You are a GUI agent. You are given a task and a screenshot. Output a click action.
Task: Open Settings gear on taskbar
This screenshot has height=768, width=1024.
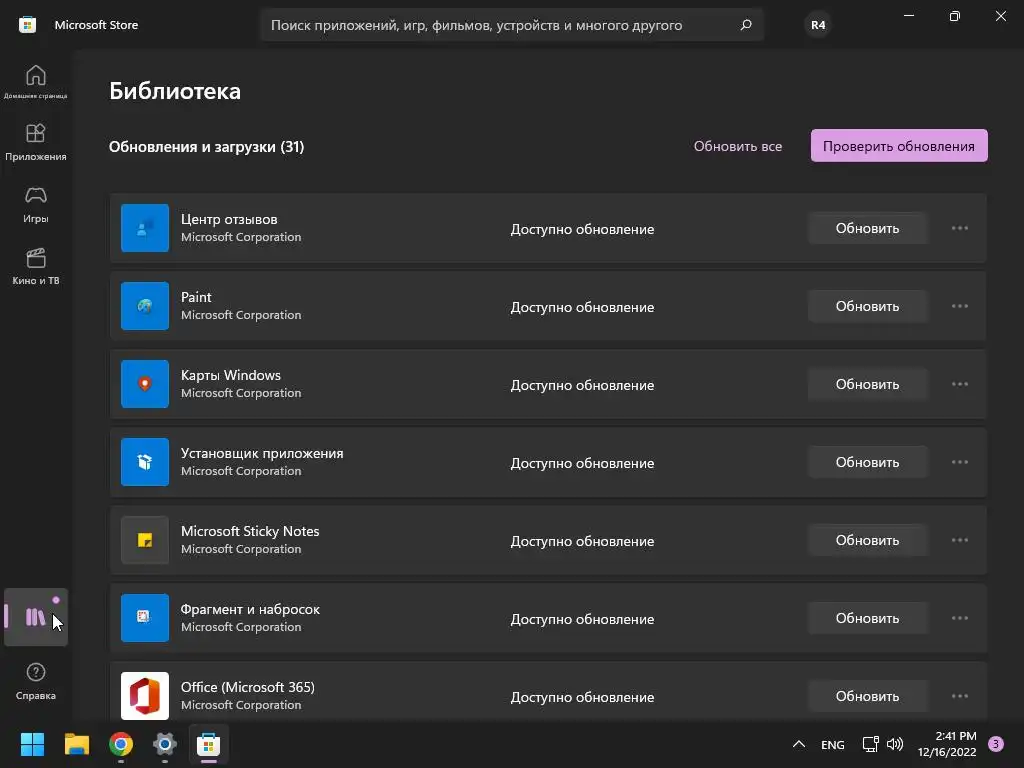[165, 744]
